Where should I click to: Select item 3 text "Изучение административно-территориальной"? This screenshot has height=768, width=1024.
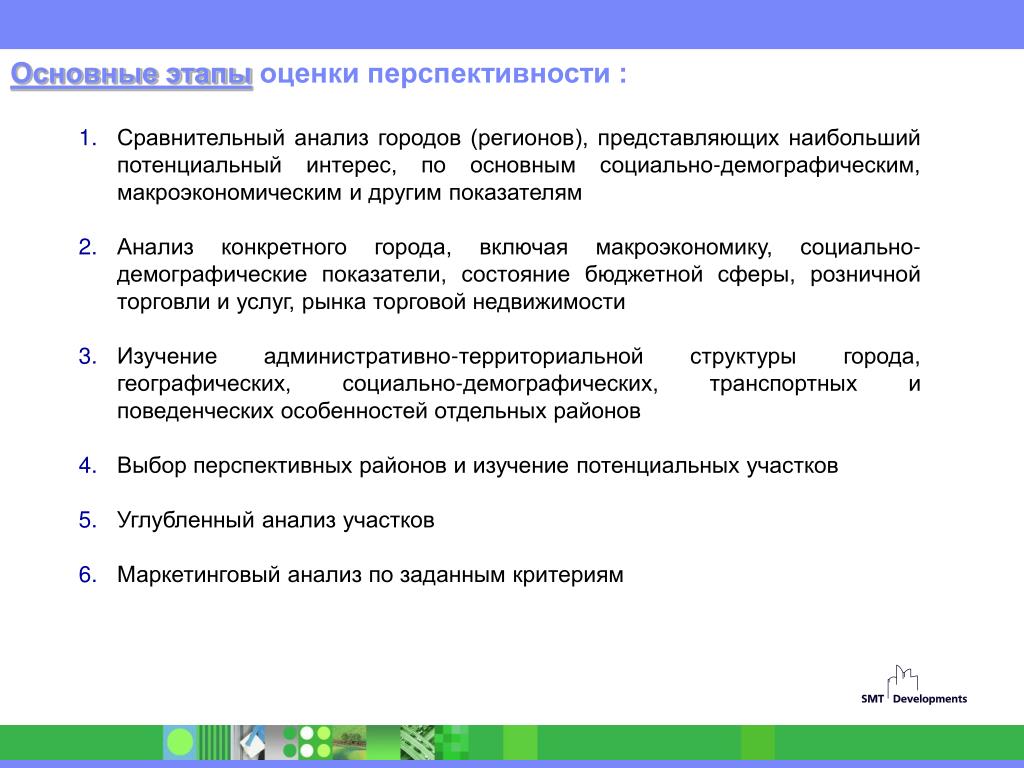point(380,357)
